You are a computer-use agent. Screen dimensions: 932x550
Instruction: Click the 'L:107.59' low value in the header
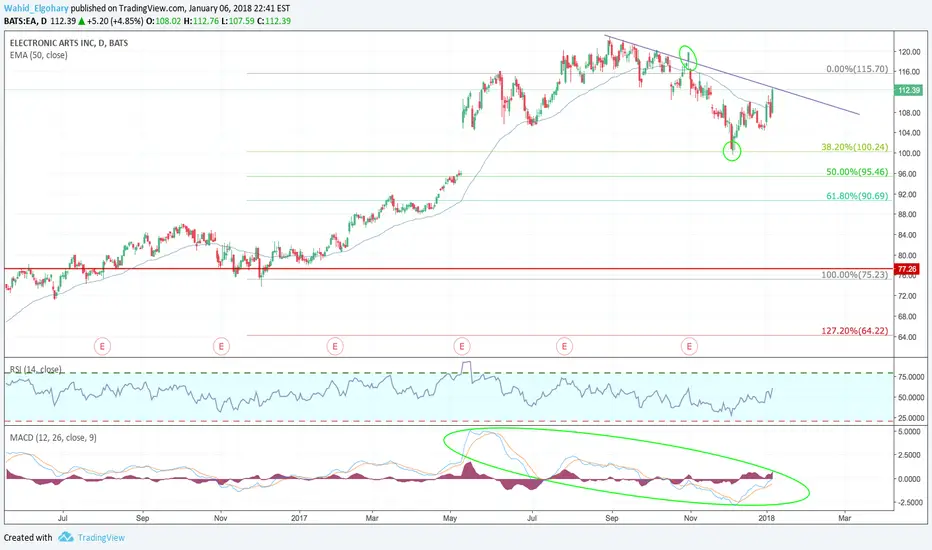point(238,21)
